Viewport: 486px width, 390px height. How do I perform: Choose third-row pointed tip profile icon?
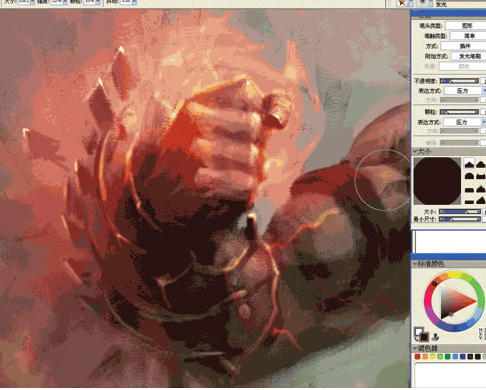tap(481, 189)
